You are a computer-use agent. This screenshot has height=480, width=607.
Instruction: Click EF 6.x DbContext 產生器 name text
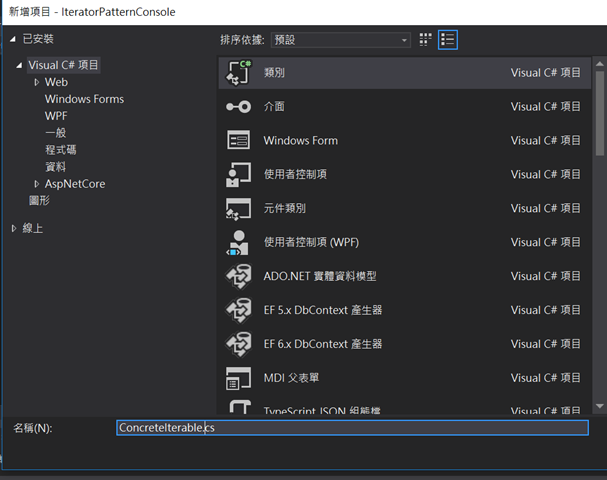click(x=323, y=344)
